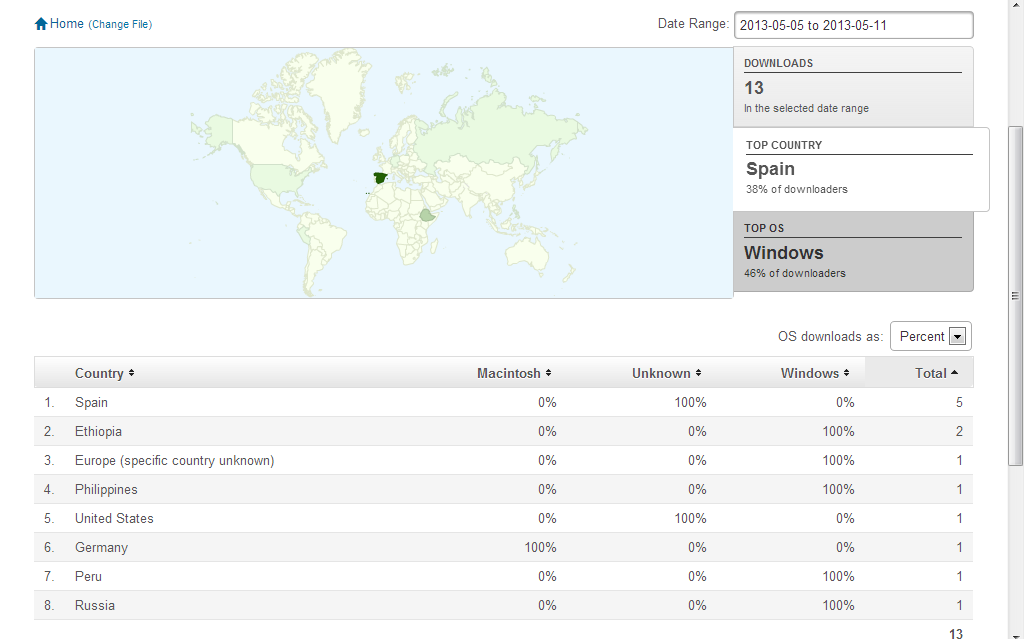Click the ascending arrow beside Total header
The height and width of the screenshot is (639, 1024).
click(954, 372)
